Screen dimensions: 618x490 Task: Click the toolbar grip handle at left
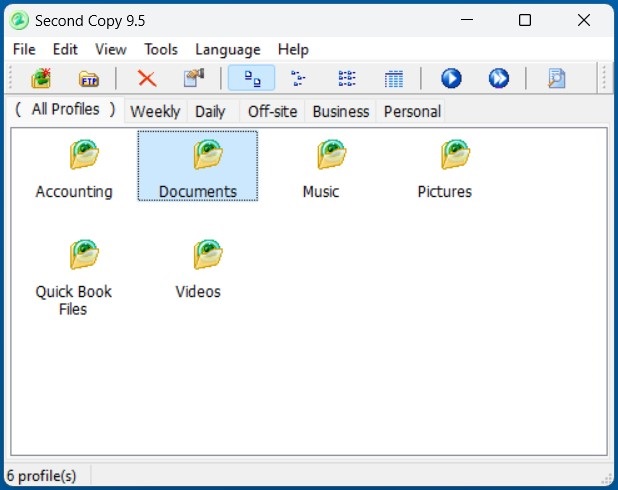click(x=11, y=78)
